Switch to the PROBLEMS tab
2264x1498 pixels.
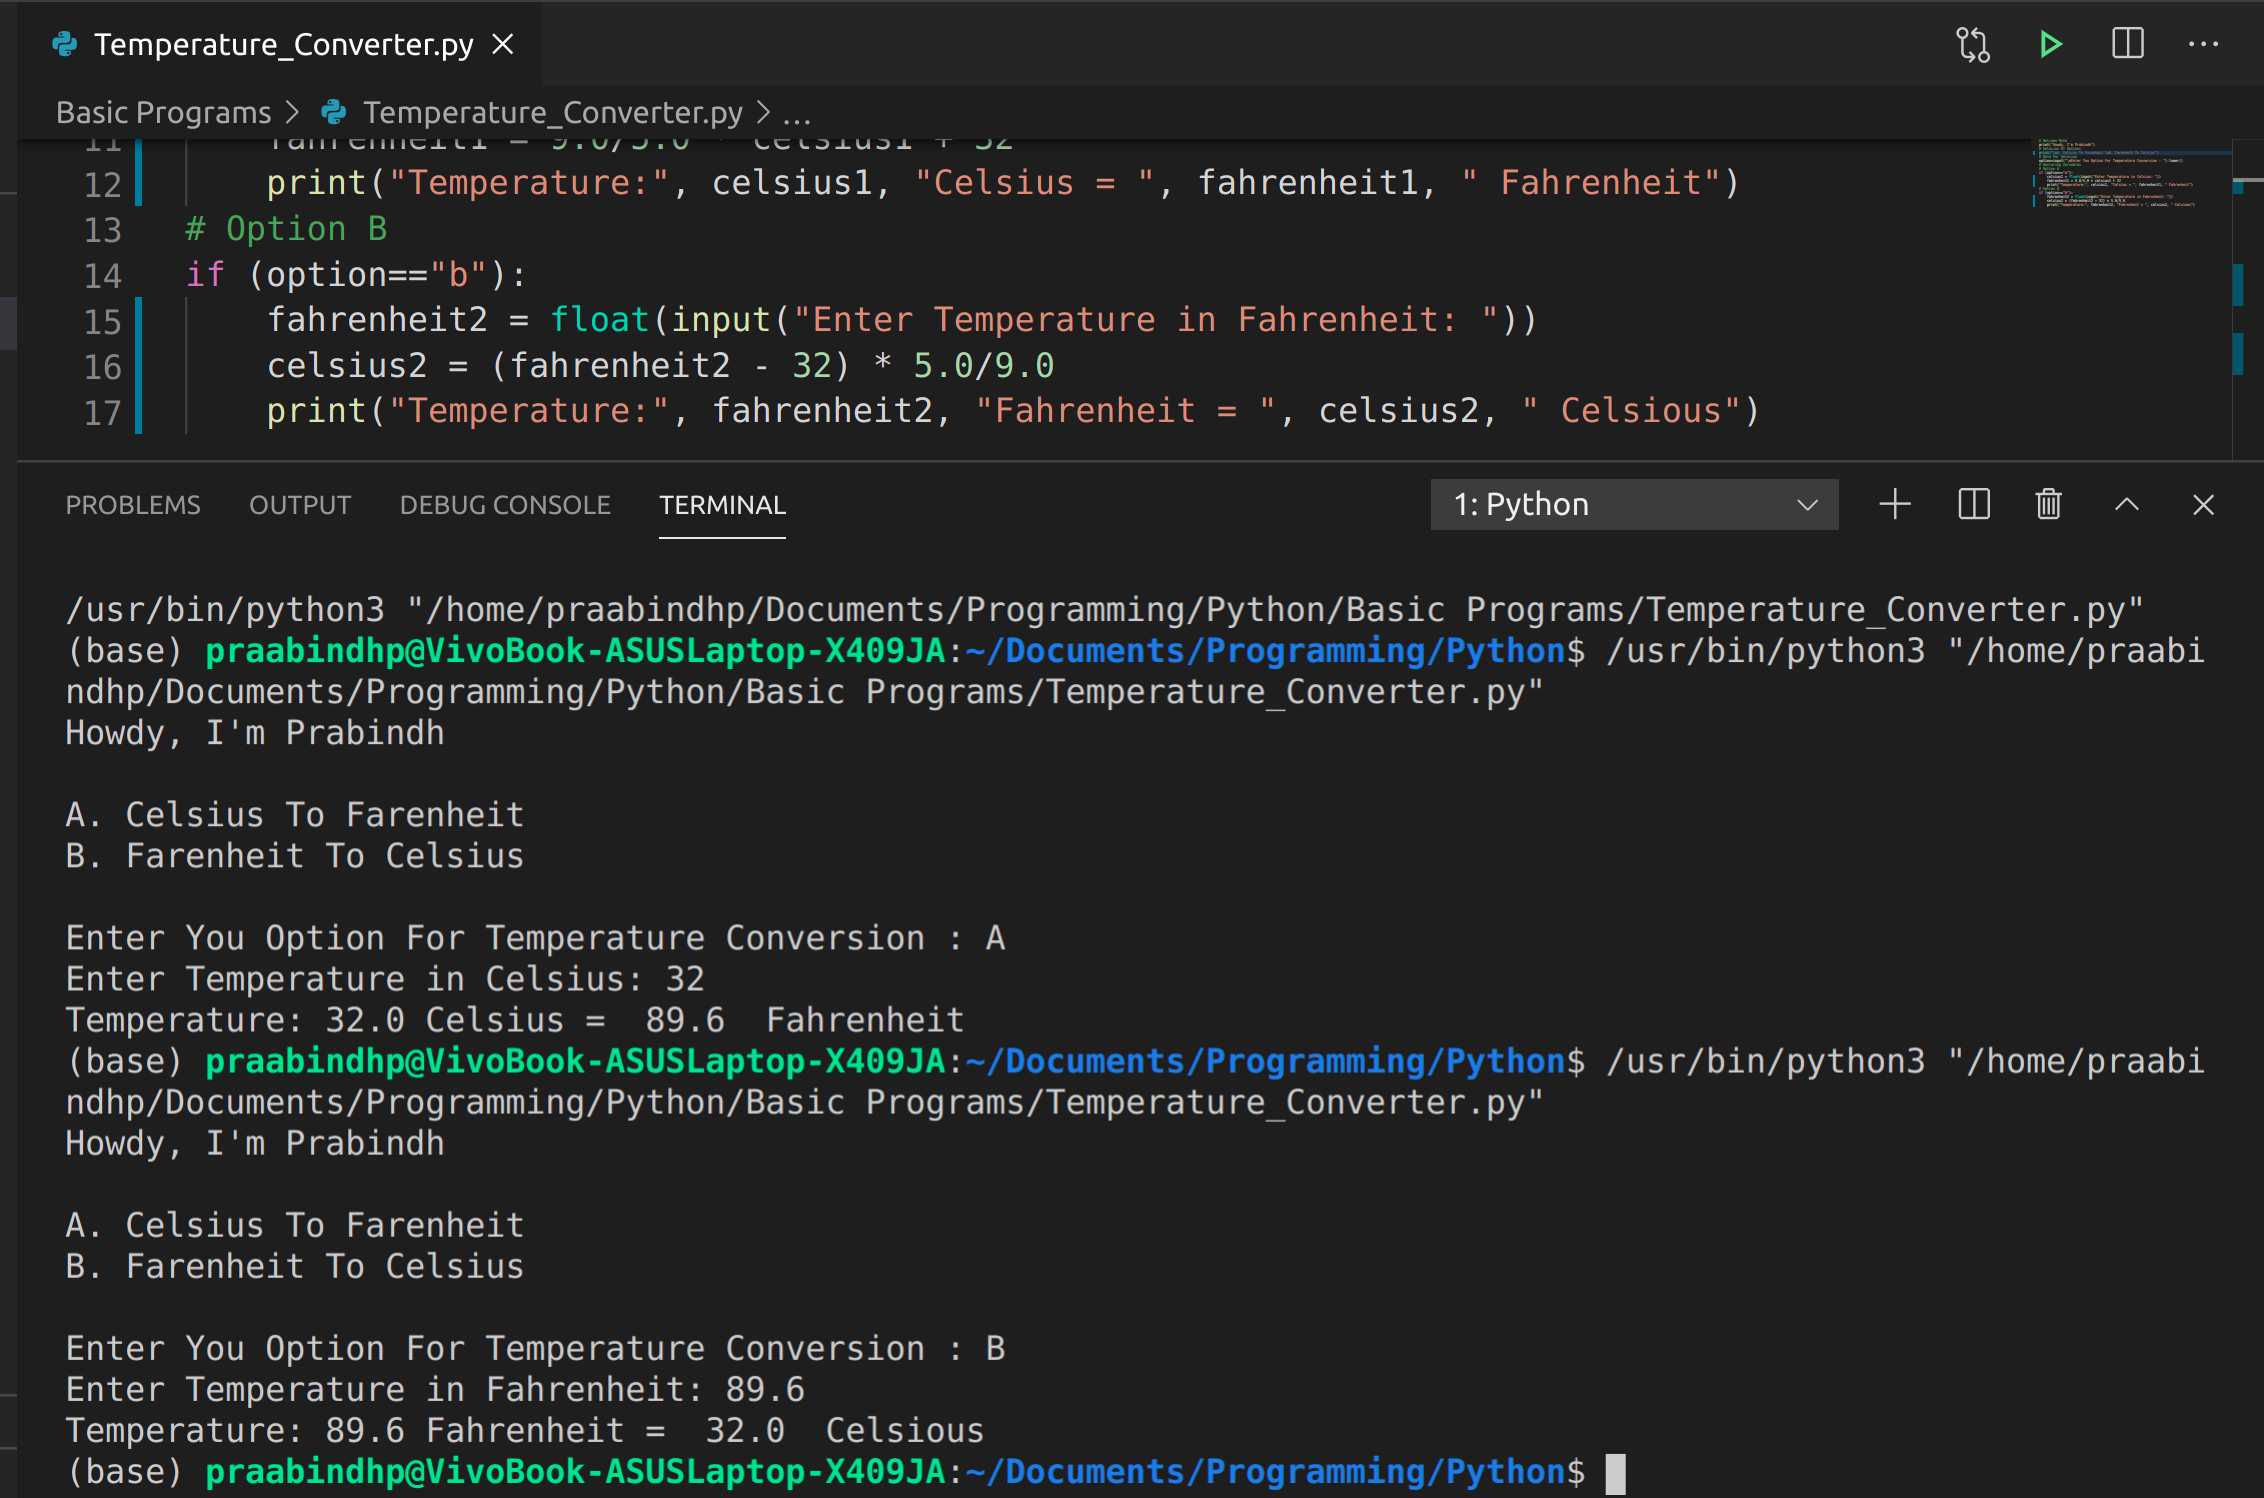(x=130, y=505)
